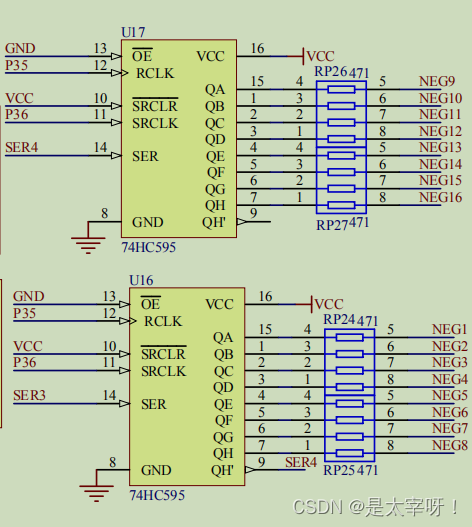
Task: Click the QH' pin name inside U17
Action: 214,222
